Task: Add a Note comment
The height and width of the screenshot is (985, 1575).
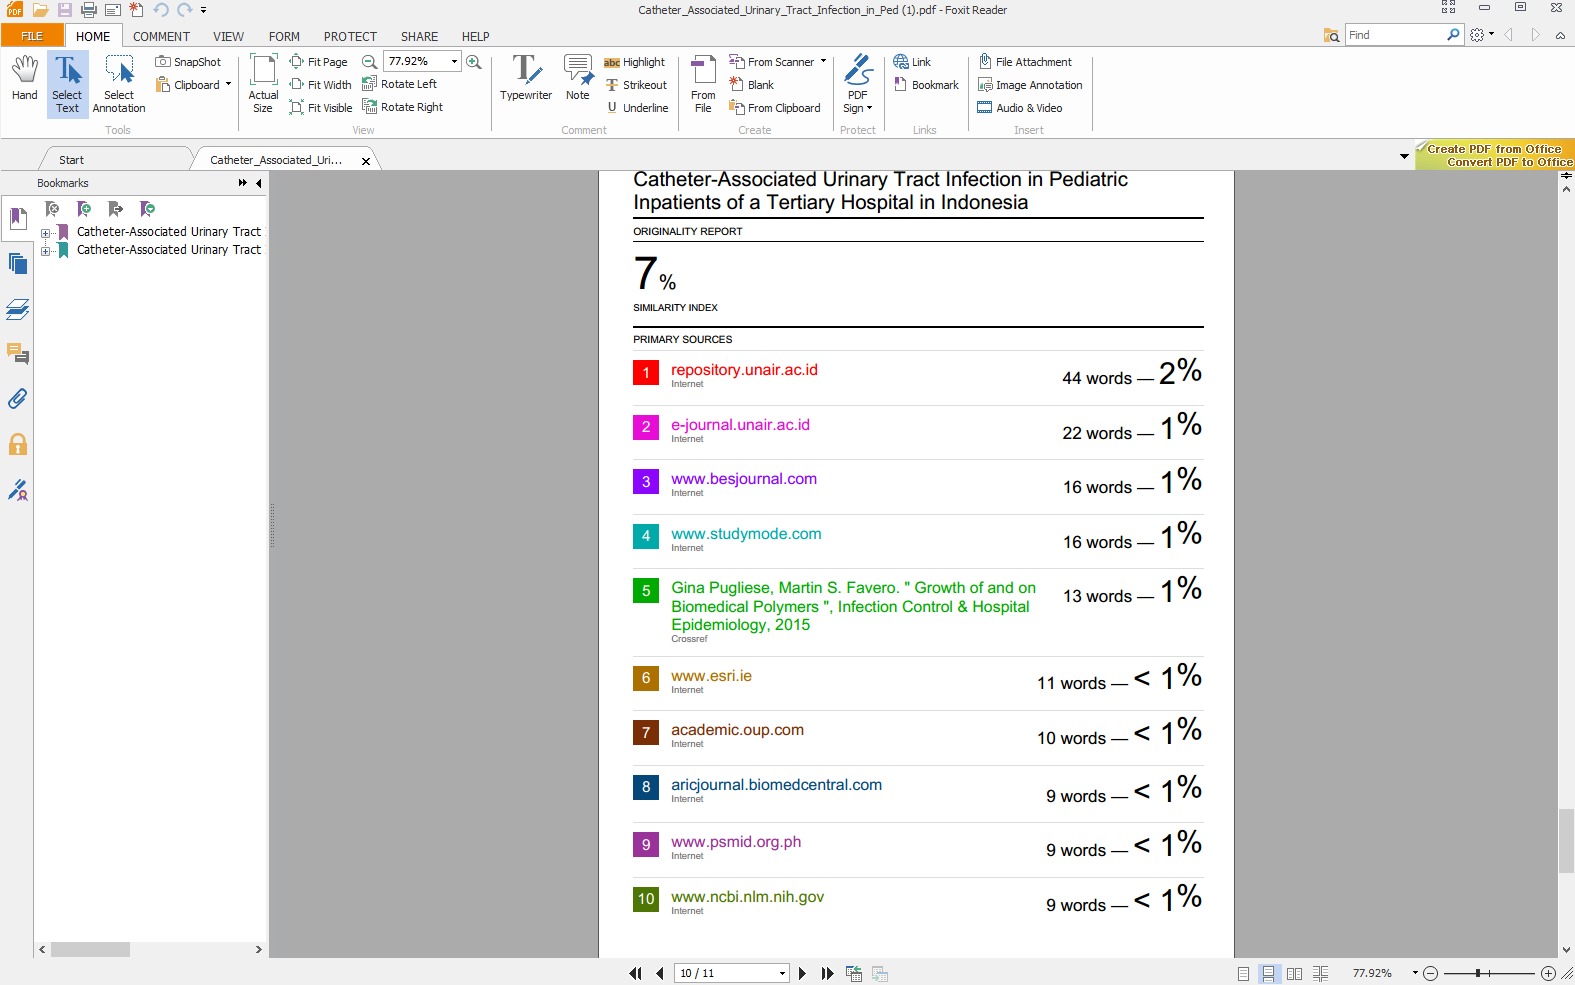Action: coord(578,78)
